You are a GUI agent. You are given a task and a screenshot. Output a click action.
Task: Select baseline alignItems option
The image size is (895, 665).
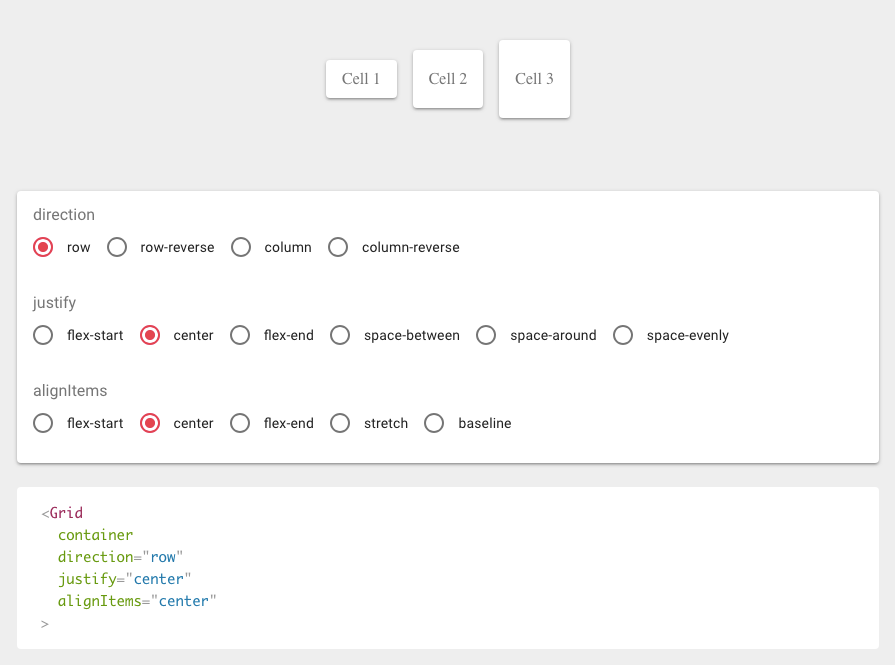tap(434, 423)
